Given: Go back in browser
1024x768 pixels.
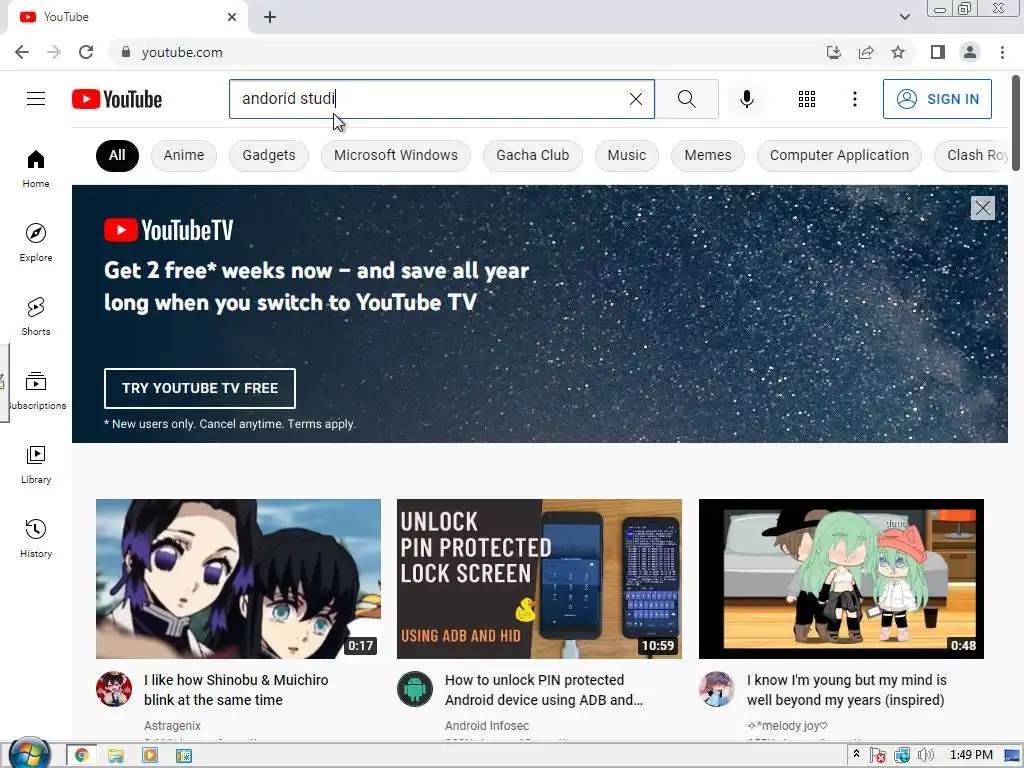Looking at the screenshot, I should [22, 52].
